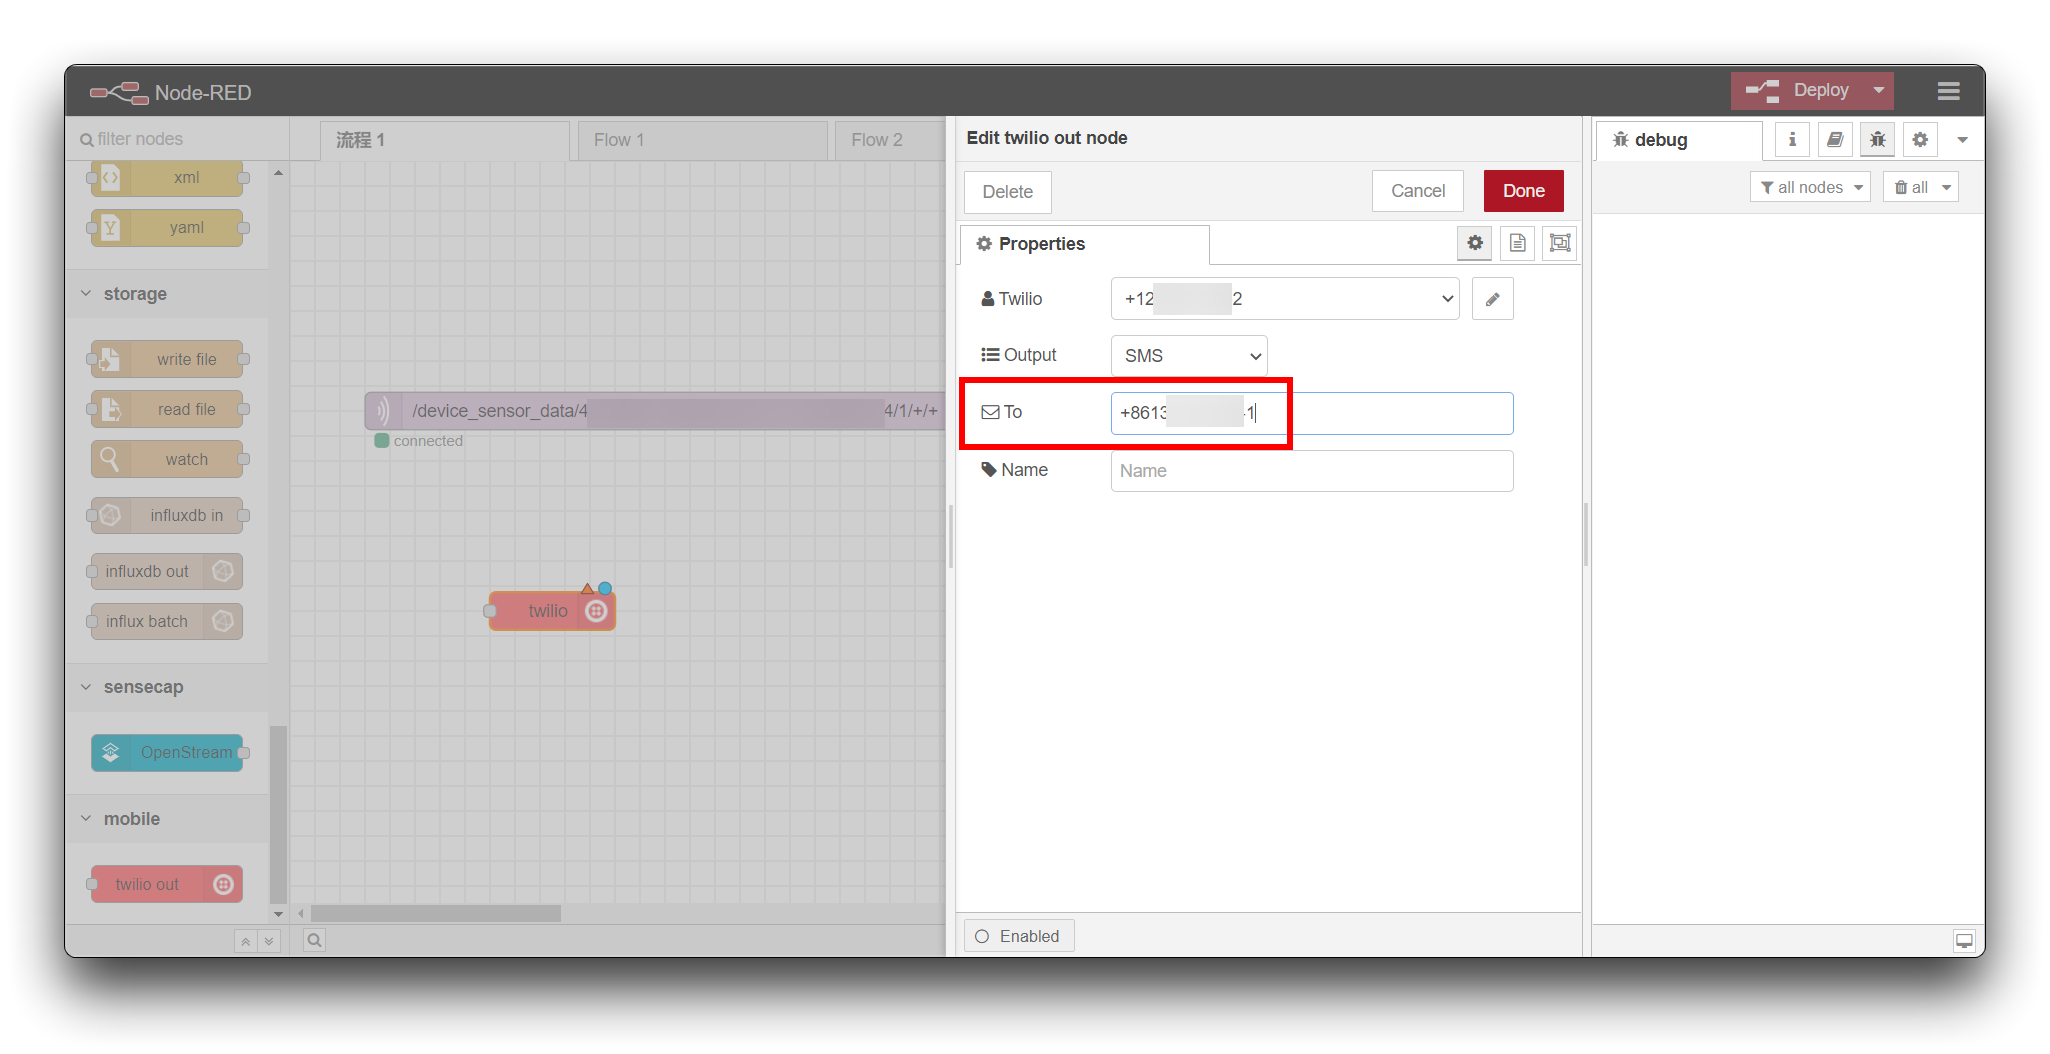Open the all nodes filter dropdown
This screenshot has height=1054, width=2050.
click(x=1810, y=187)
